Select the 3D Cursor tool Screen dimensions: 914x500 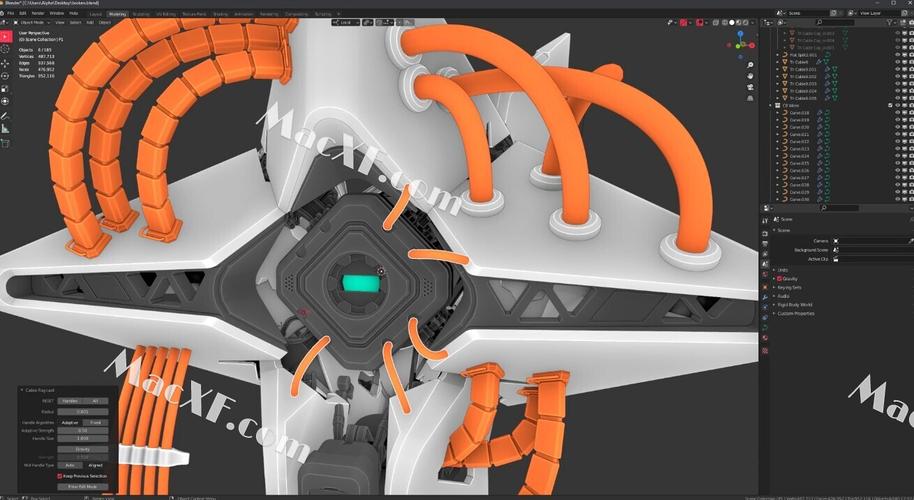(5, 50)
